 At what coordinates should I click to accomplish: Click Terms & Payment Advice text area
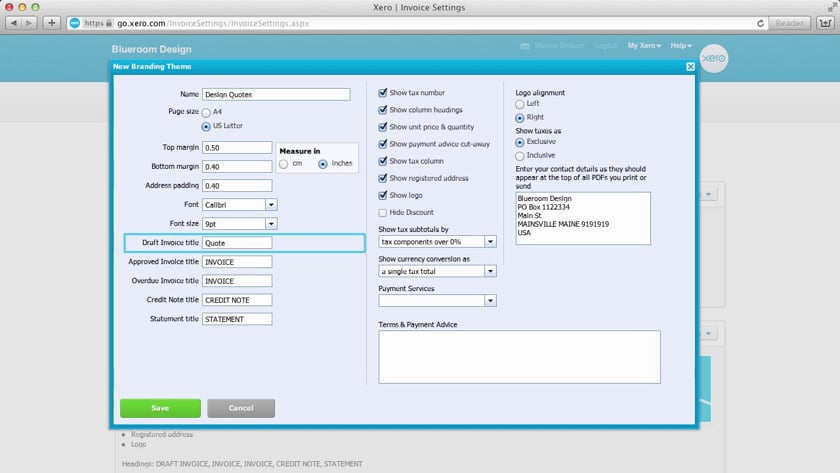[x=519, y=357]
